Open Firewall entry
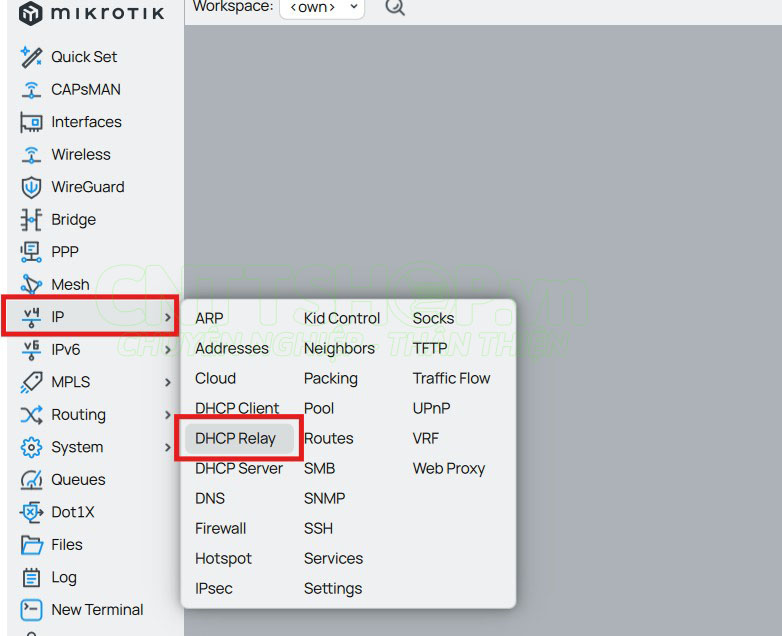The width and height of the screenshot is (782, 636). click(x=220, y=528)
